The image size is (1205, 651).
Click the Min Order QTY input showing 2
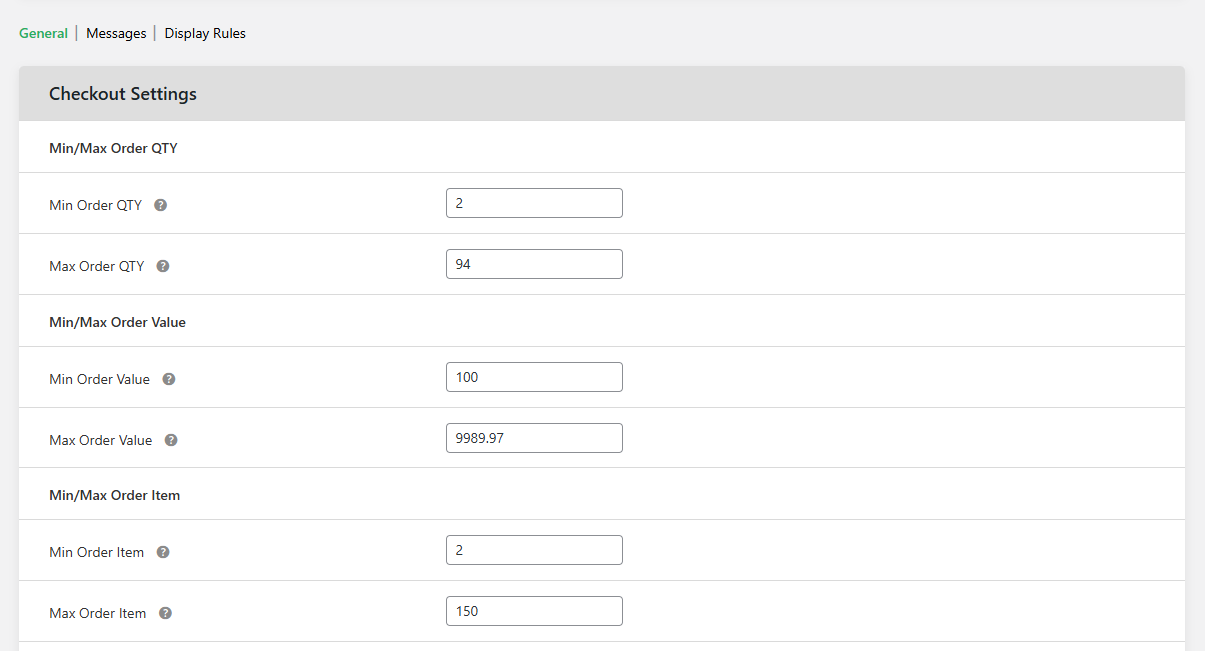pos(534,202)
